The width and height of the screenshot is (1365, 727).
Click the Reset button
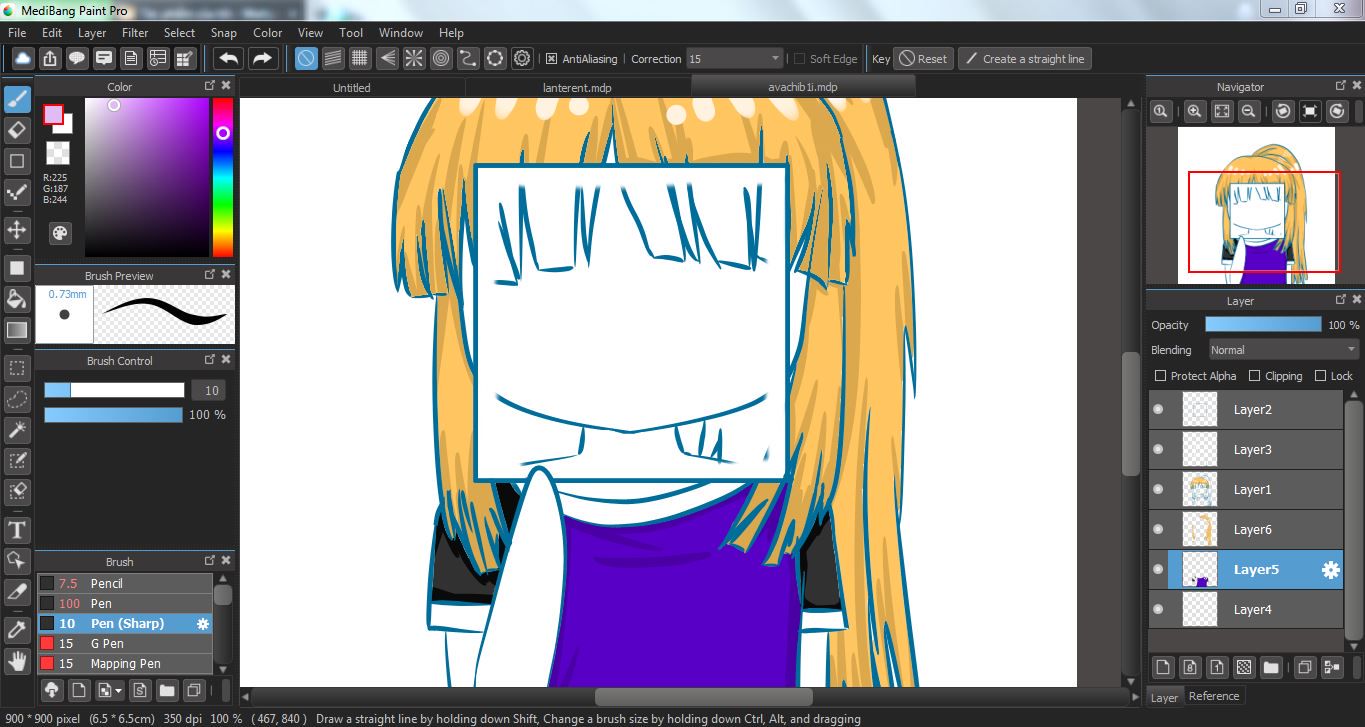coord(922,59)
